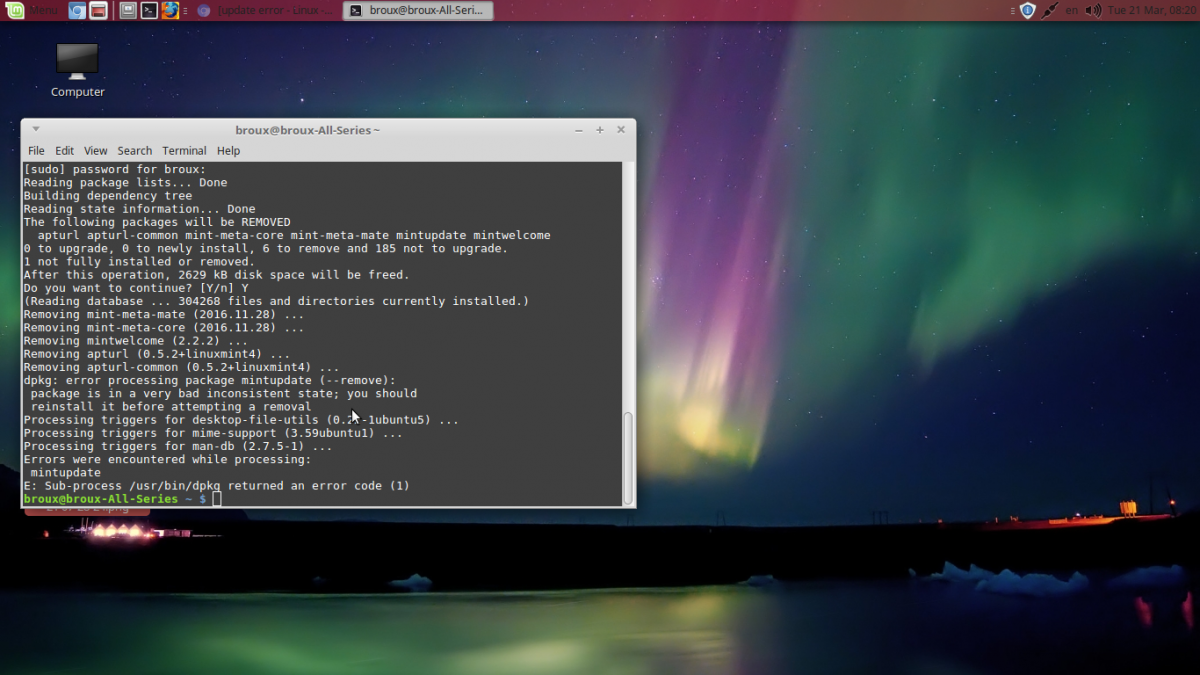Click 'Do you want to continue? [Y/n]' line

tap(136, 288)
